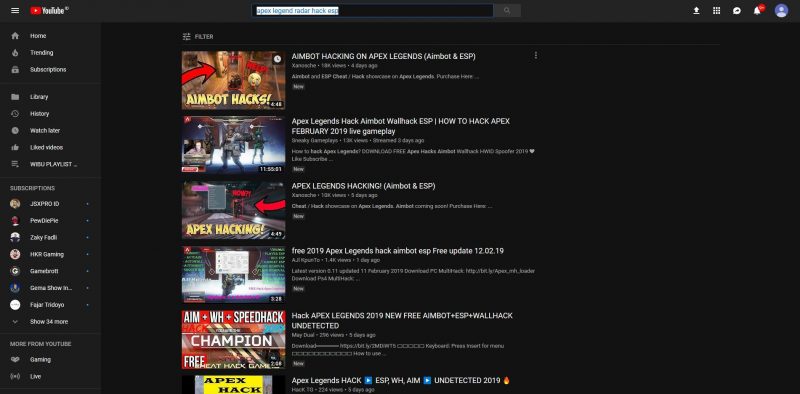Click the search input field
Viewport: 800px width, 394px height.
click(x=372, y=10)
